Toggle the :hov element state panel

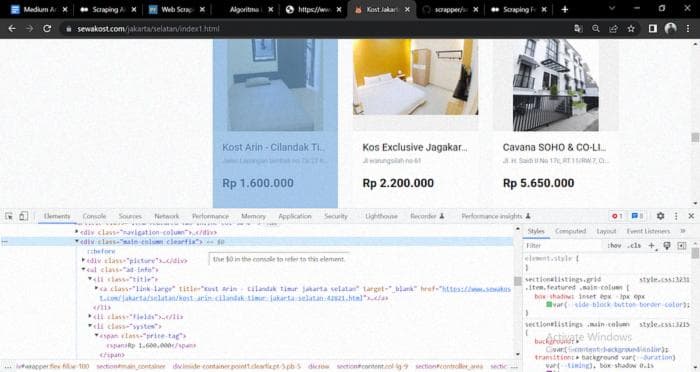pos(614,246)
